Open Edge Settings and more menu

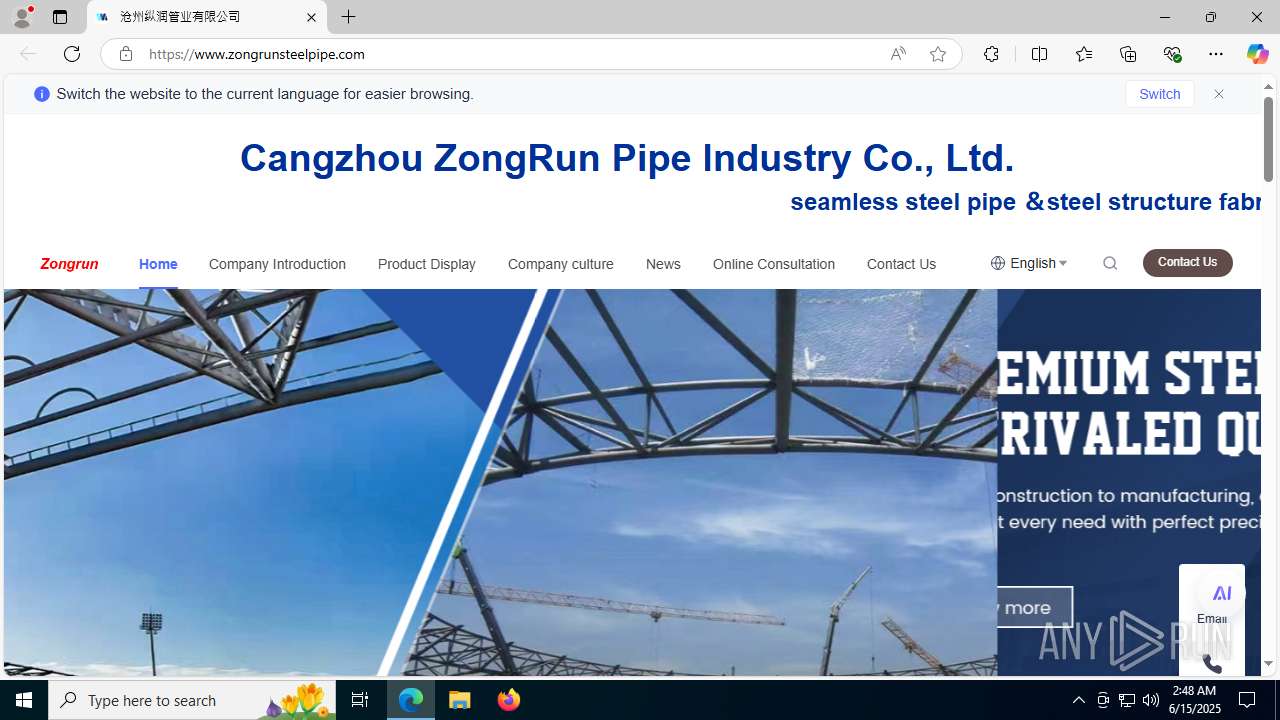[x=1216, y=54]
